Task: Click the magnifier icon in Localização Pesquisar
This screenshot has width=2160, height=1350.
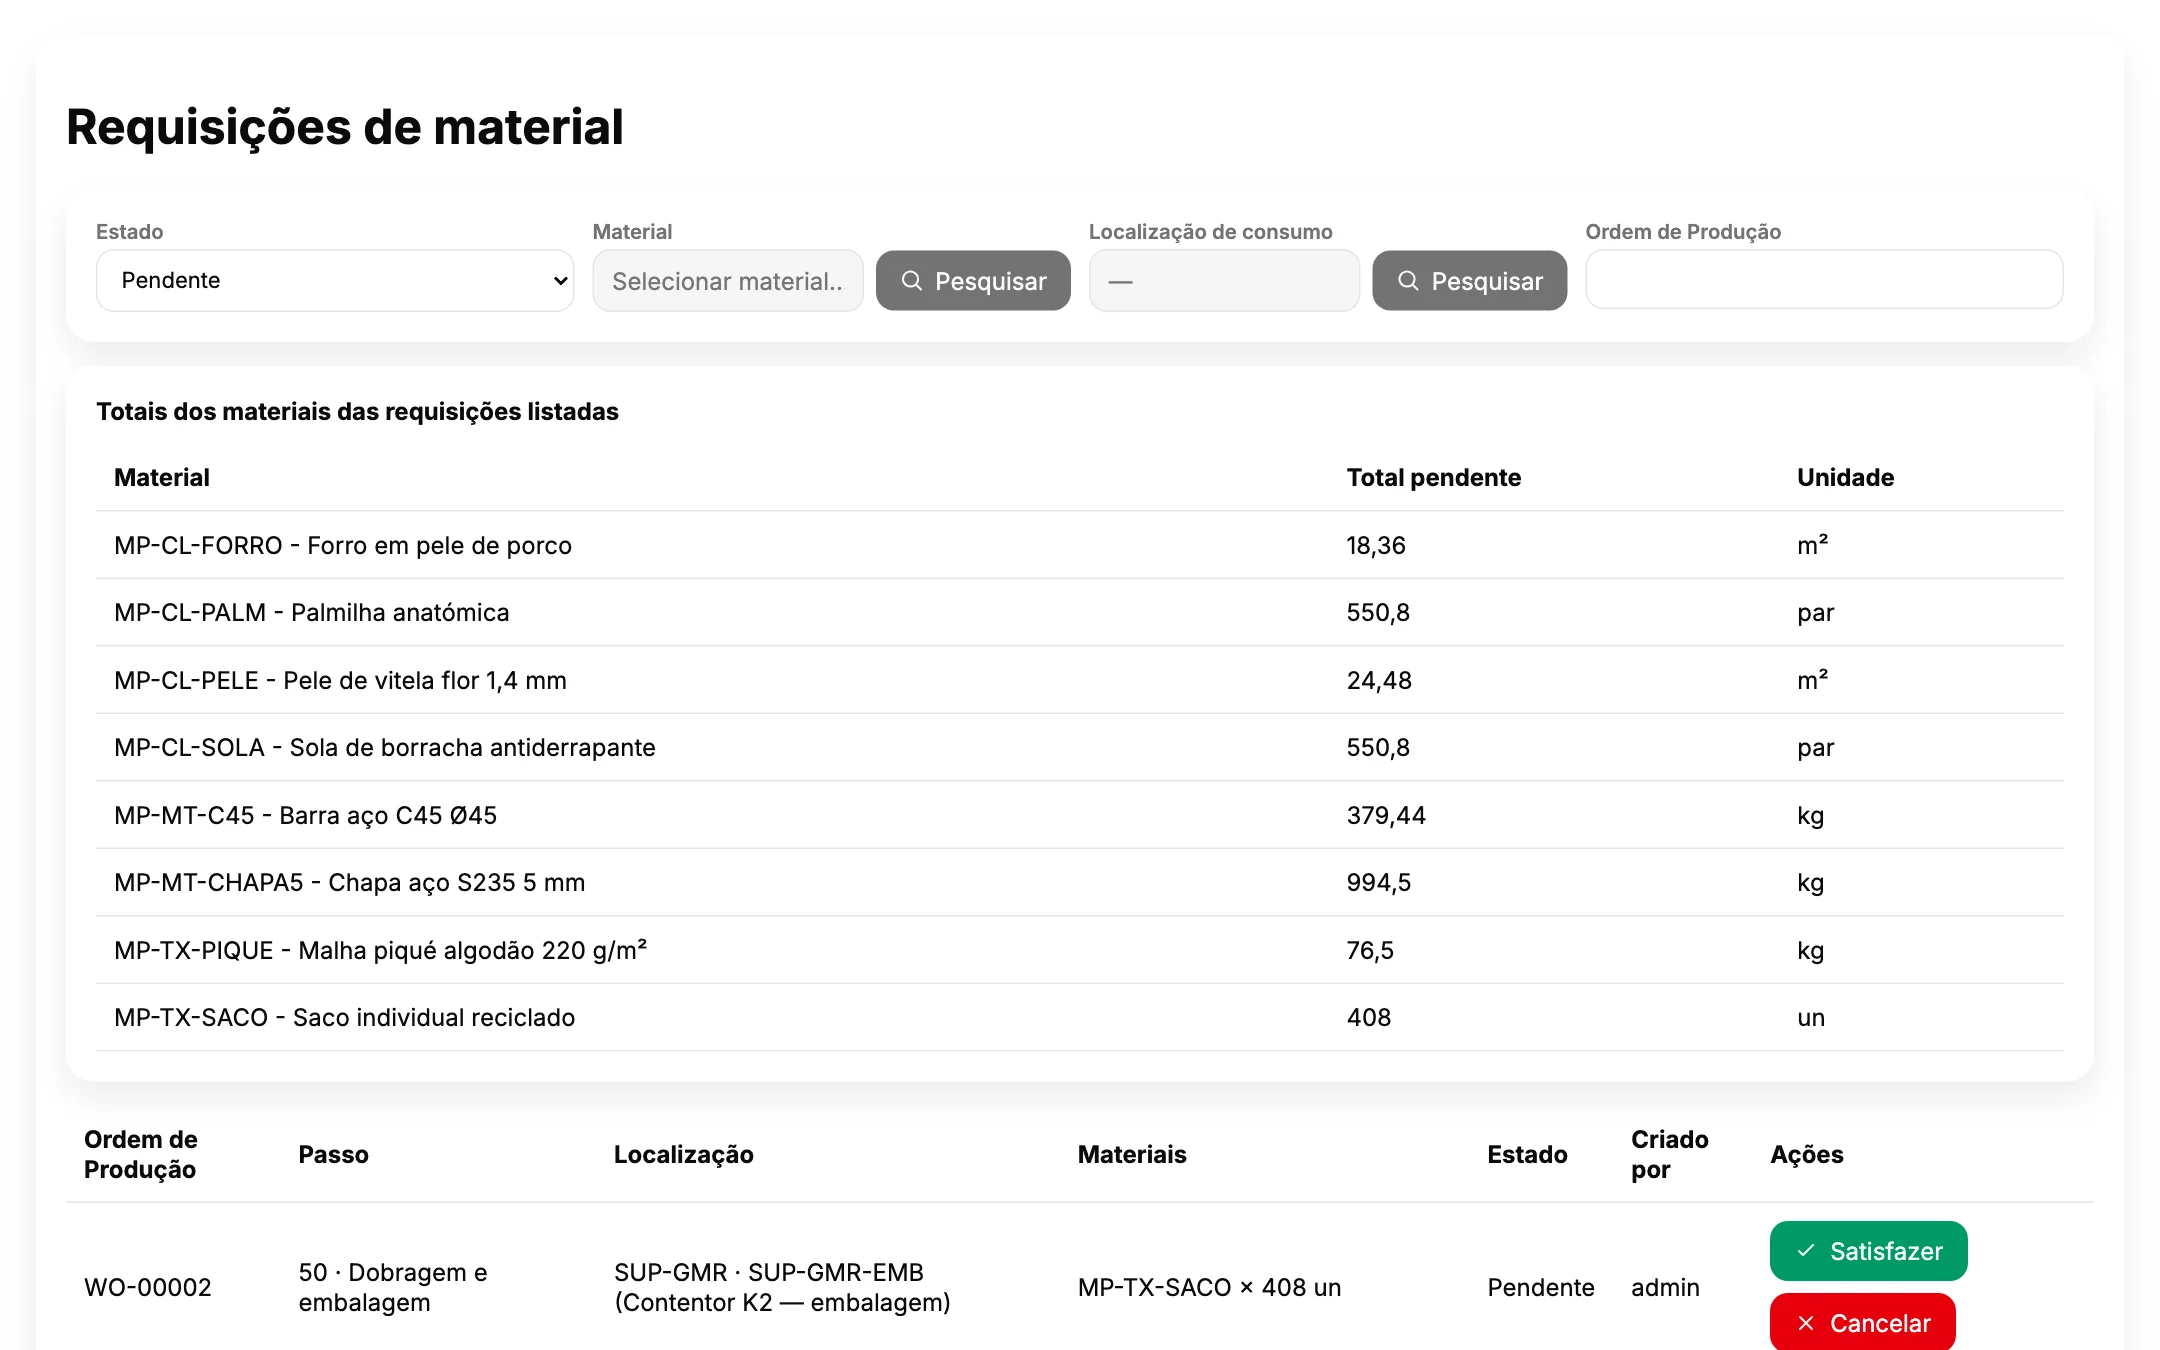Action: 1408,281
